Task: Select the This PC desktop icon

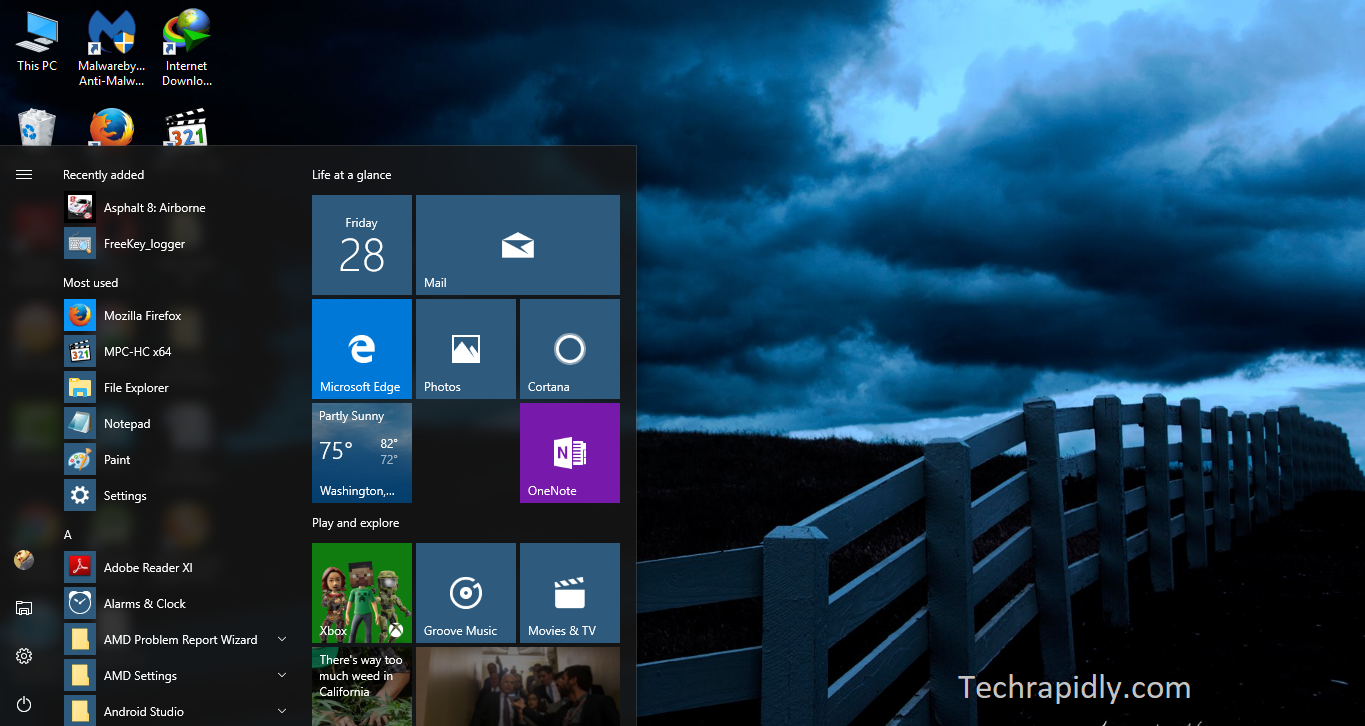Action: tap(37, 42)
